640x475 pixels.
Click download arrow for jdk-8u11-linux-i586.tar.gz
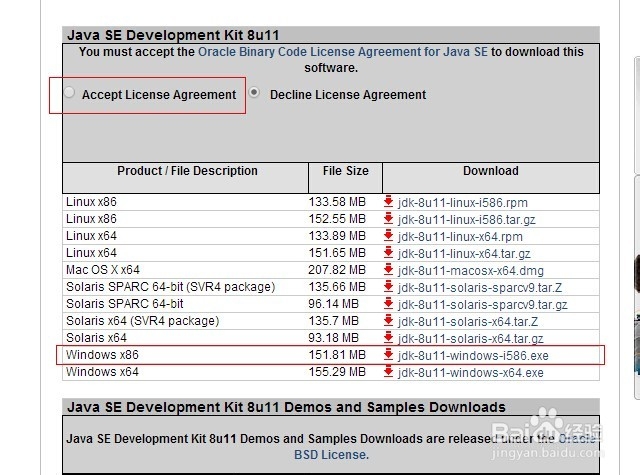[x=389, y=218]
